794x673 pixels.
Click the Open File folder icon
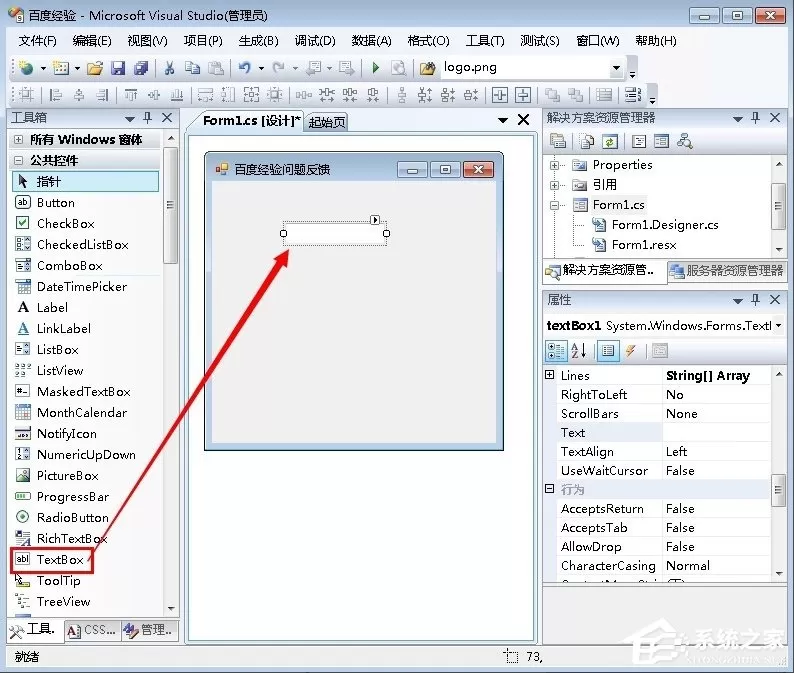[x=95, y=68]
